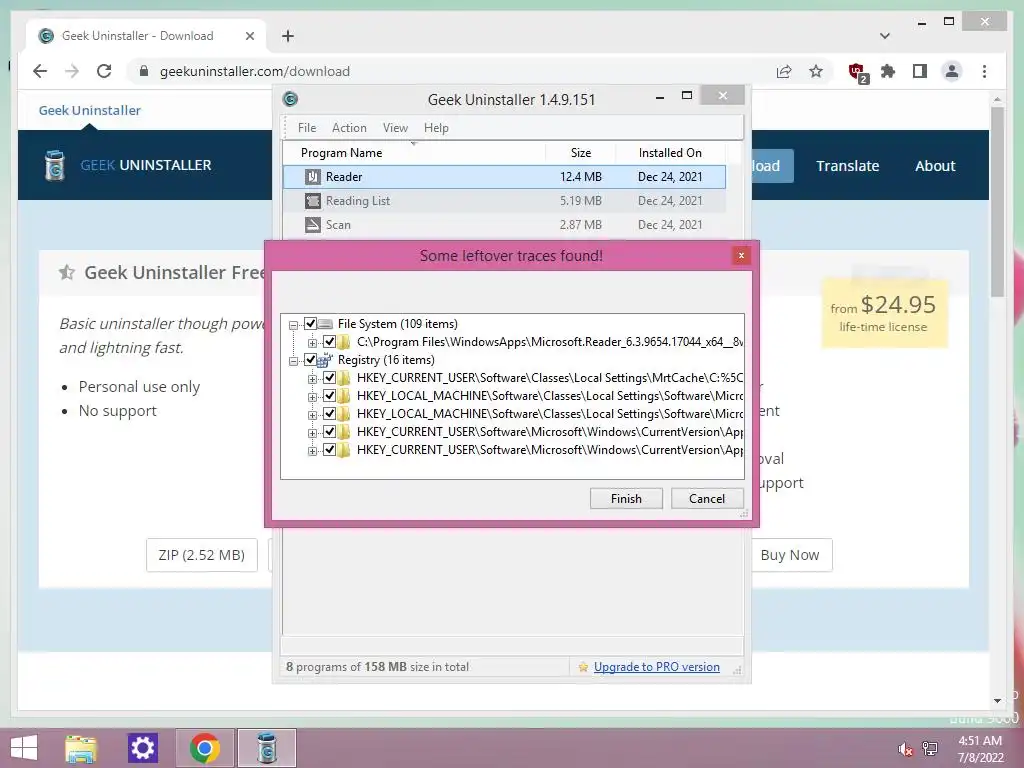This screenshot has width=1024, height=768.
Task: Click the Geek Uninstaller window title icon
Action: (290, 99)
